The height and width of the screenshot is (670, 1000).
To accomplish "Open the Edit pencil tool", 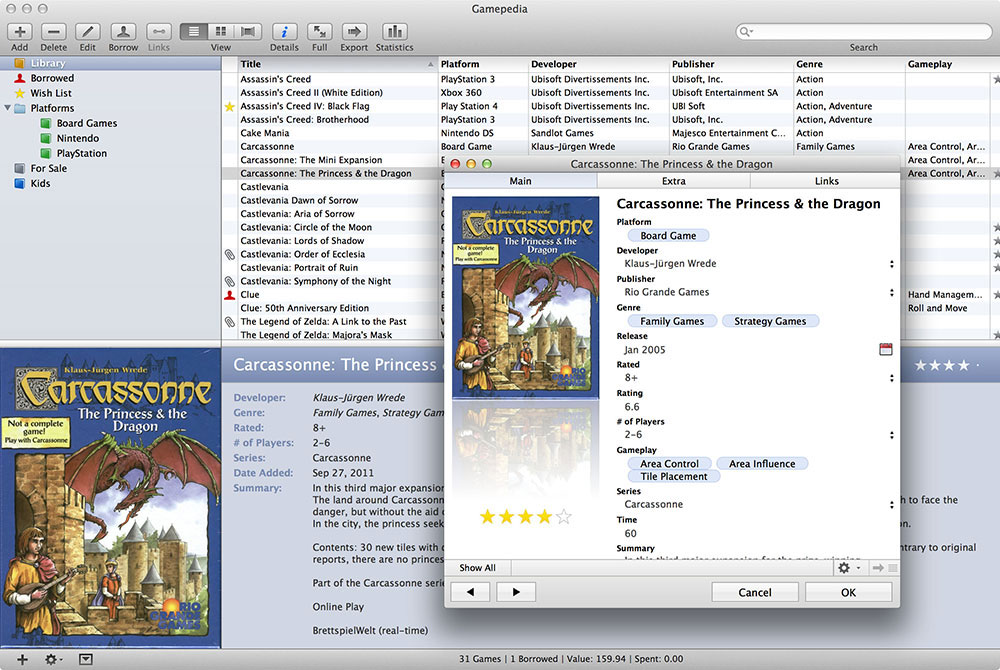I will pos(88,32).
